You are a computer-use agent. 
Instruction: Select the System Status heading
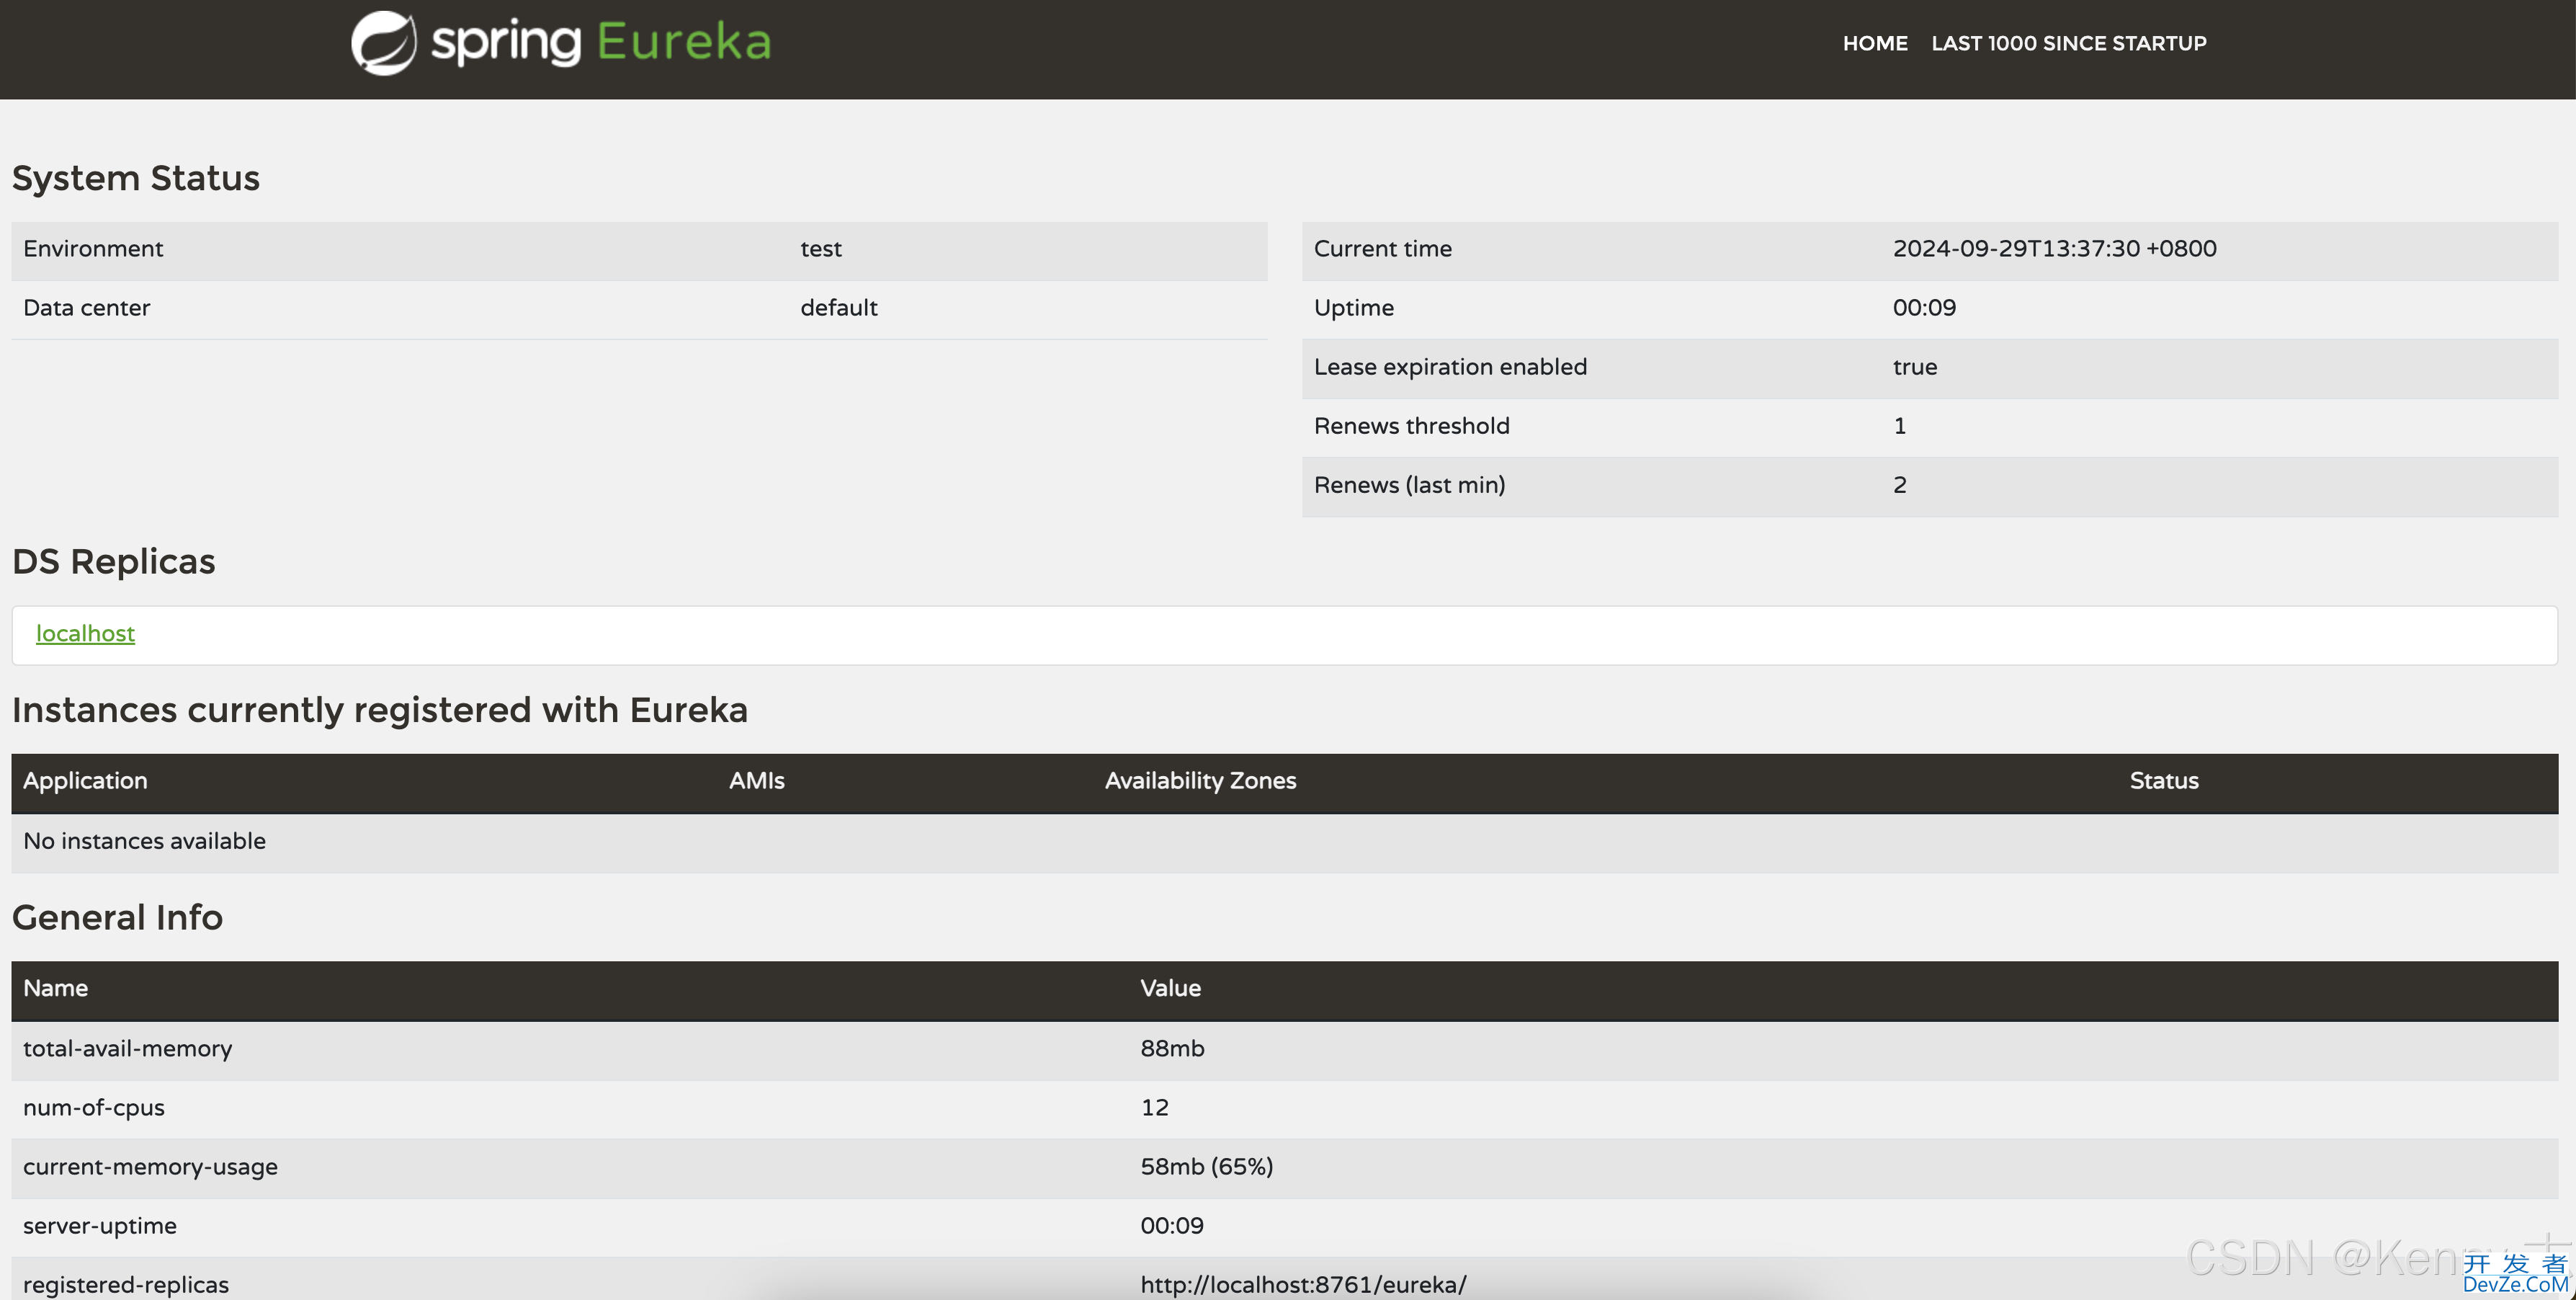pos(136,178)
